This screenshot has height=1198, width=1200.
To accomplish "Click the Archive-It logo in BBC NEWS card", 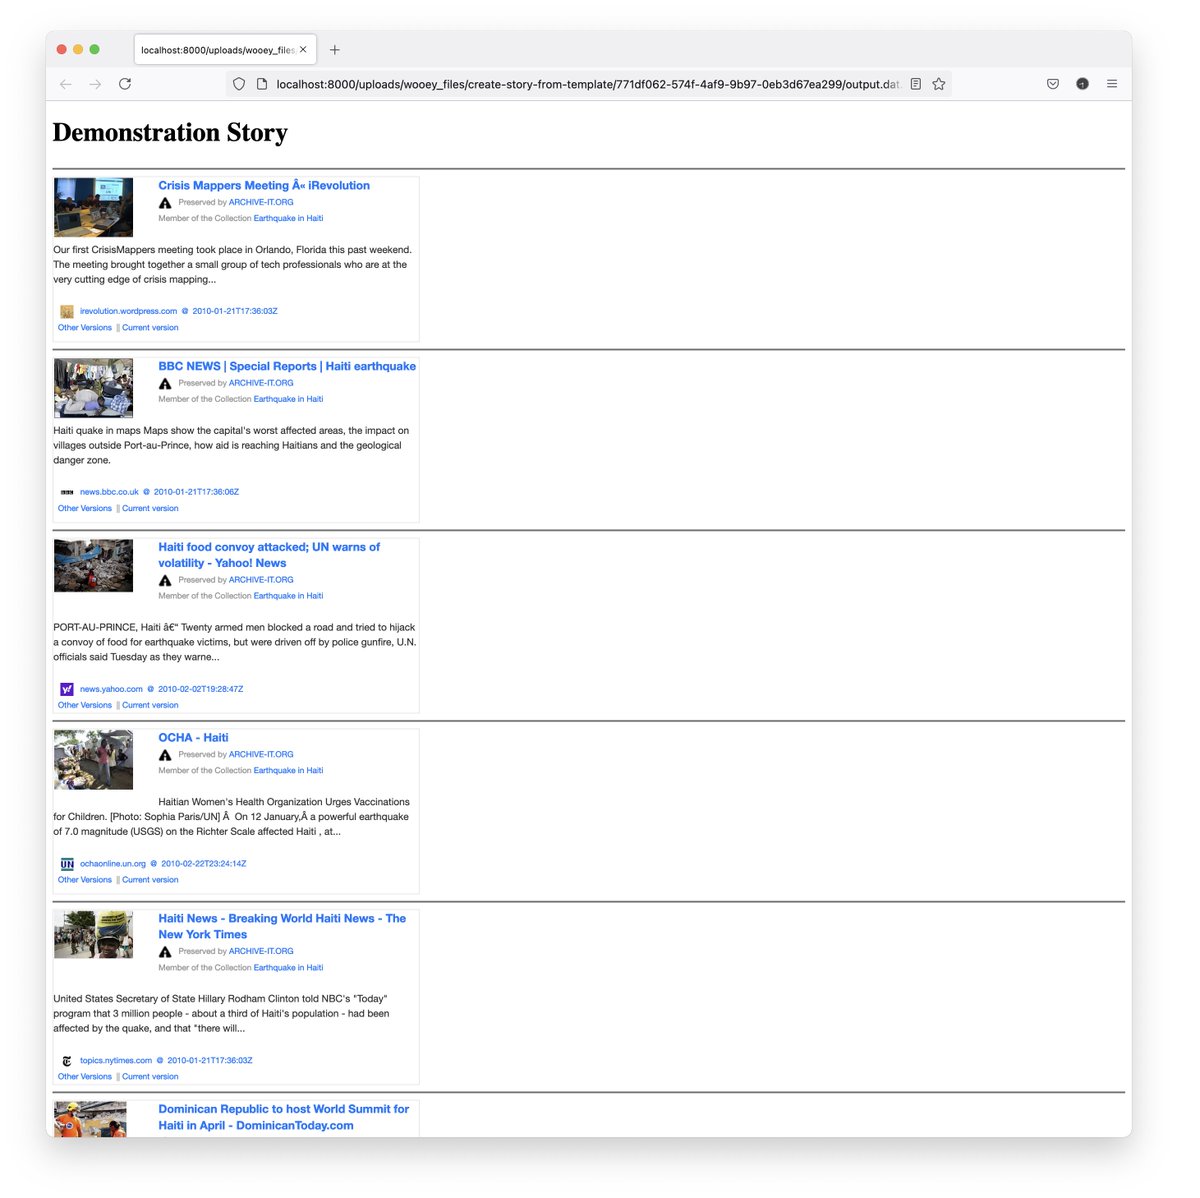I will [x=165, y=384].
